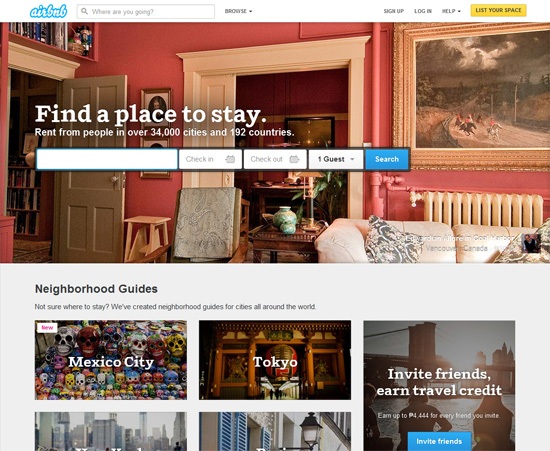
Task: Open the 1 Guest dropdown
Action: pyautogui.click(x=336, y=159)
